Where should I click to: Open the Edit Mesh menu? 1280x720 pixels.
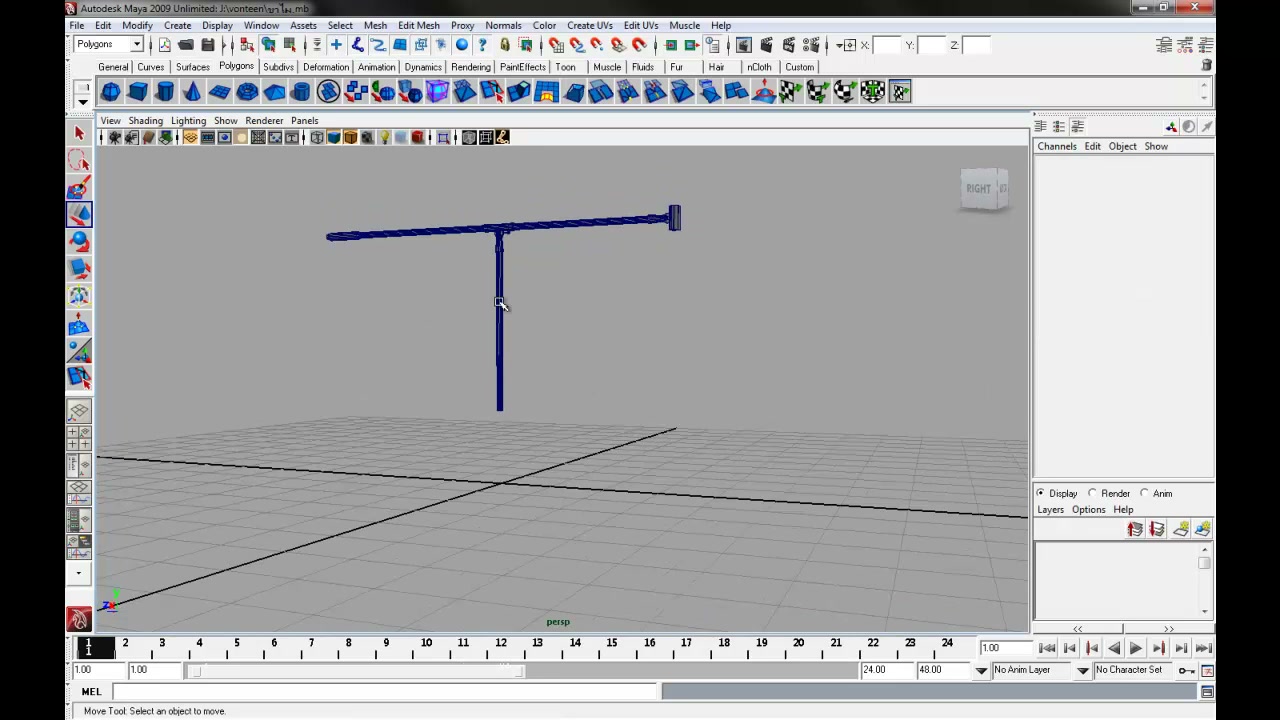418,25
